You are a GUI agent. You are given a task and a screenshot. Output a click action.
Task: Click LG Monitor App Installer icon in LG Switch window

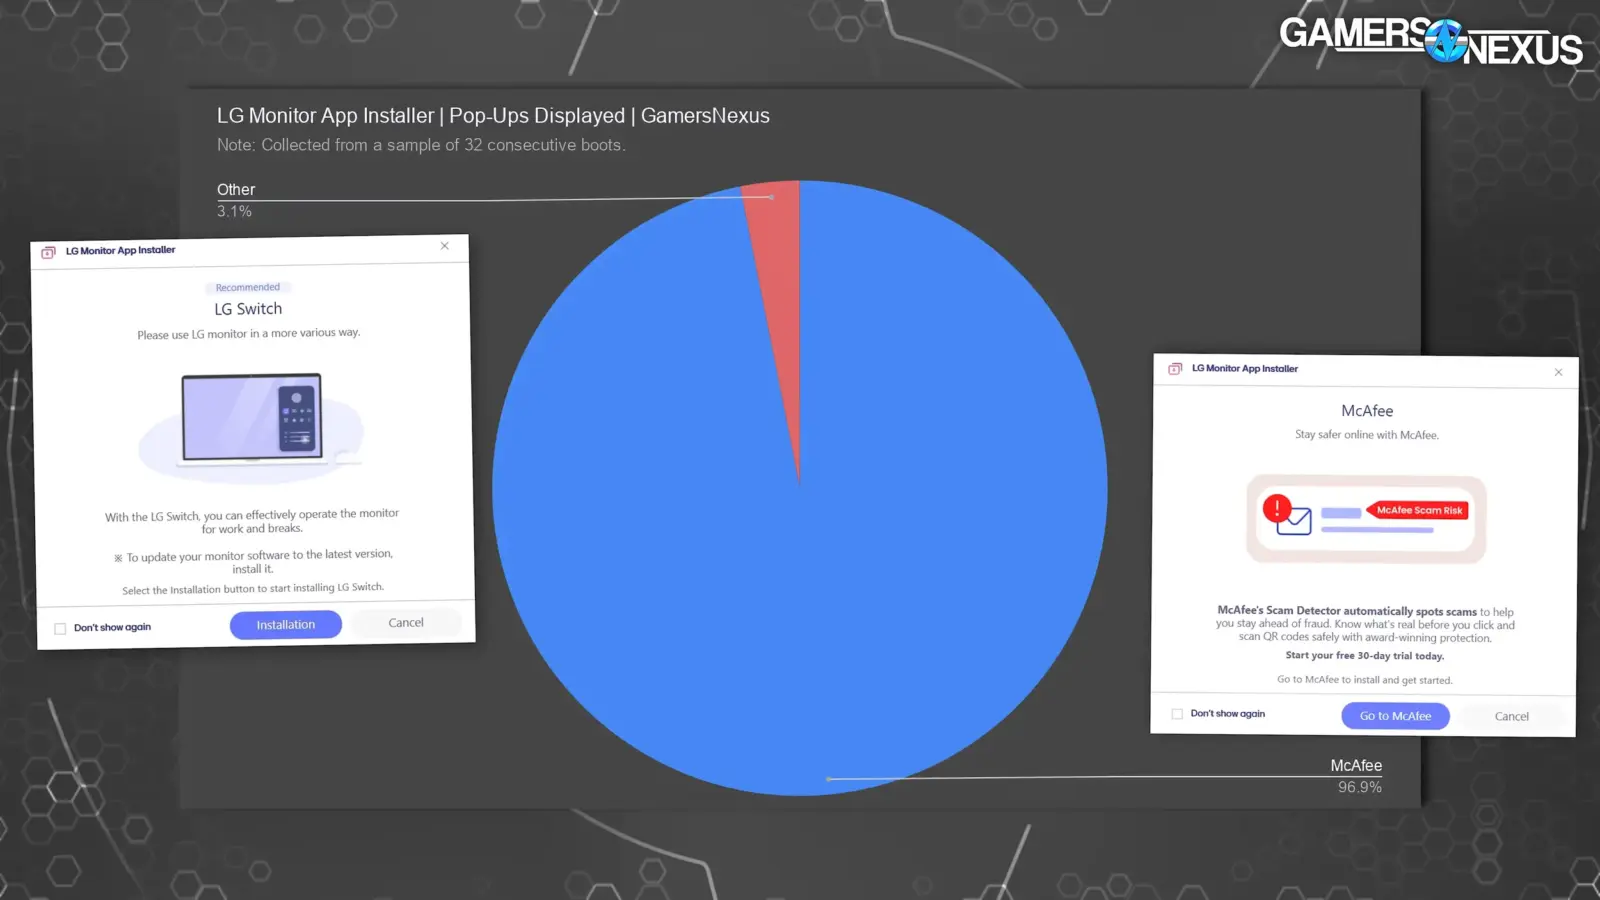coord(48,252)
